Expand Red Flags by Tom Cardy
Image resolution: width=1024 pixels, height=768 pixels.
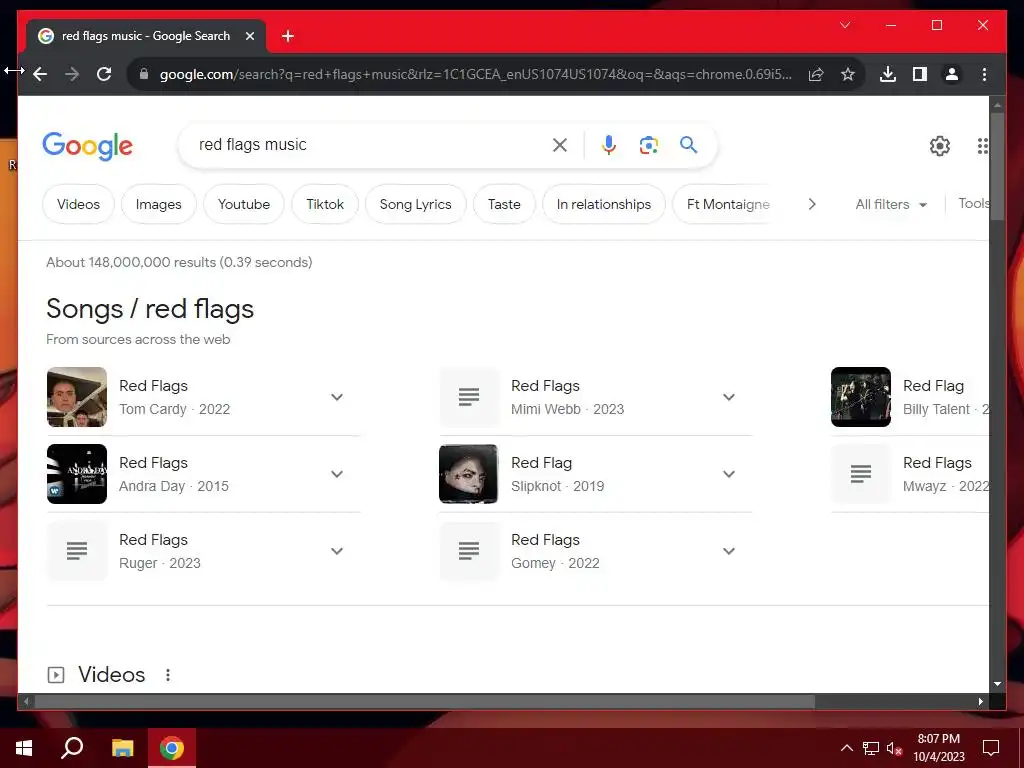point(337,397)
